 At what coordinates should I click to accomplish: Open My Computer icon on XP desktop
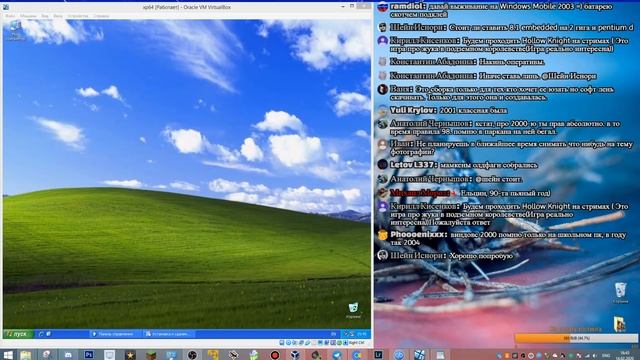tap(16, 31)
